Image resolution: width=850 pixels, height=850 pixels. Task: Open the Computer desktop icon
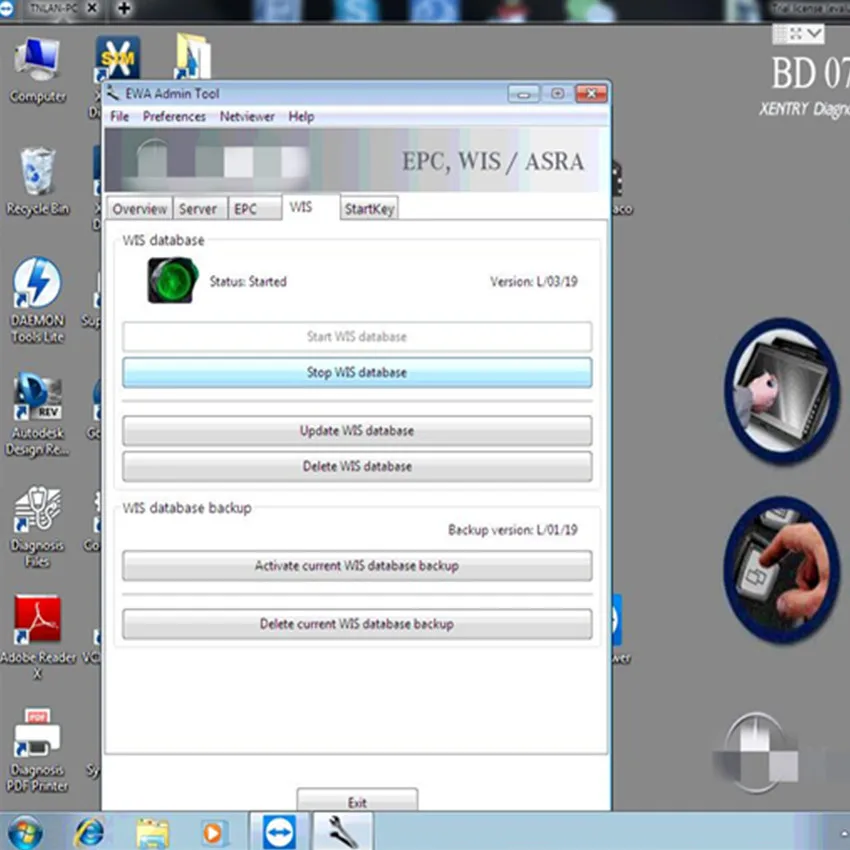tap(37, 69)
